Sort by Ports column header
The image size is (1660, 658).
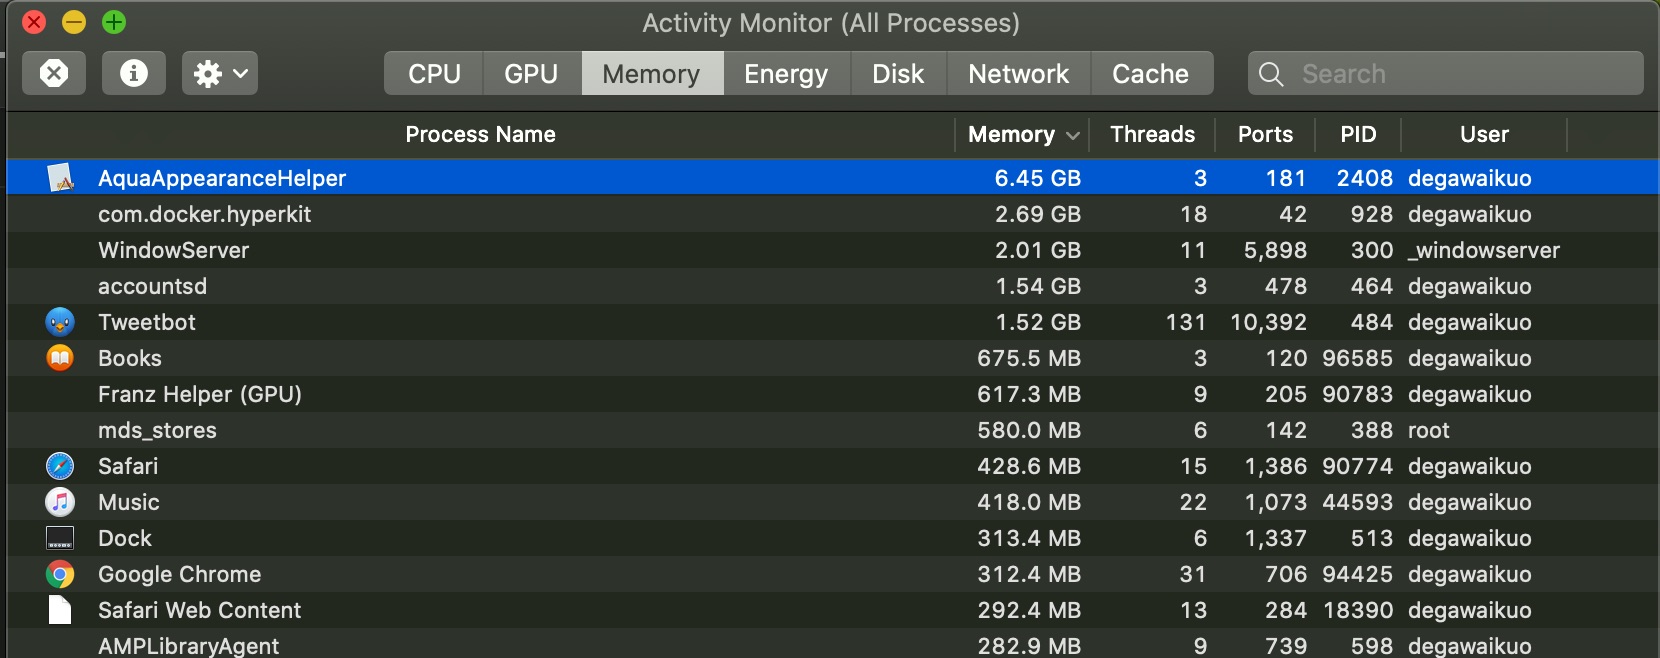1265,134
